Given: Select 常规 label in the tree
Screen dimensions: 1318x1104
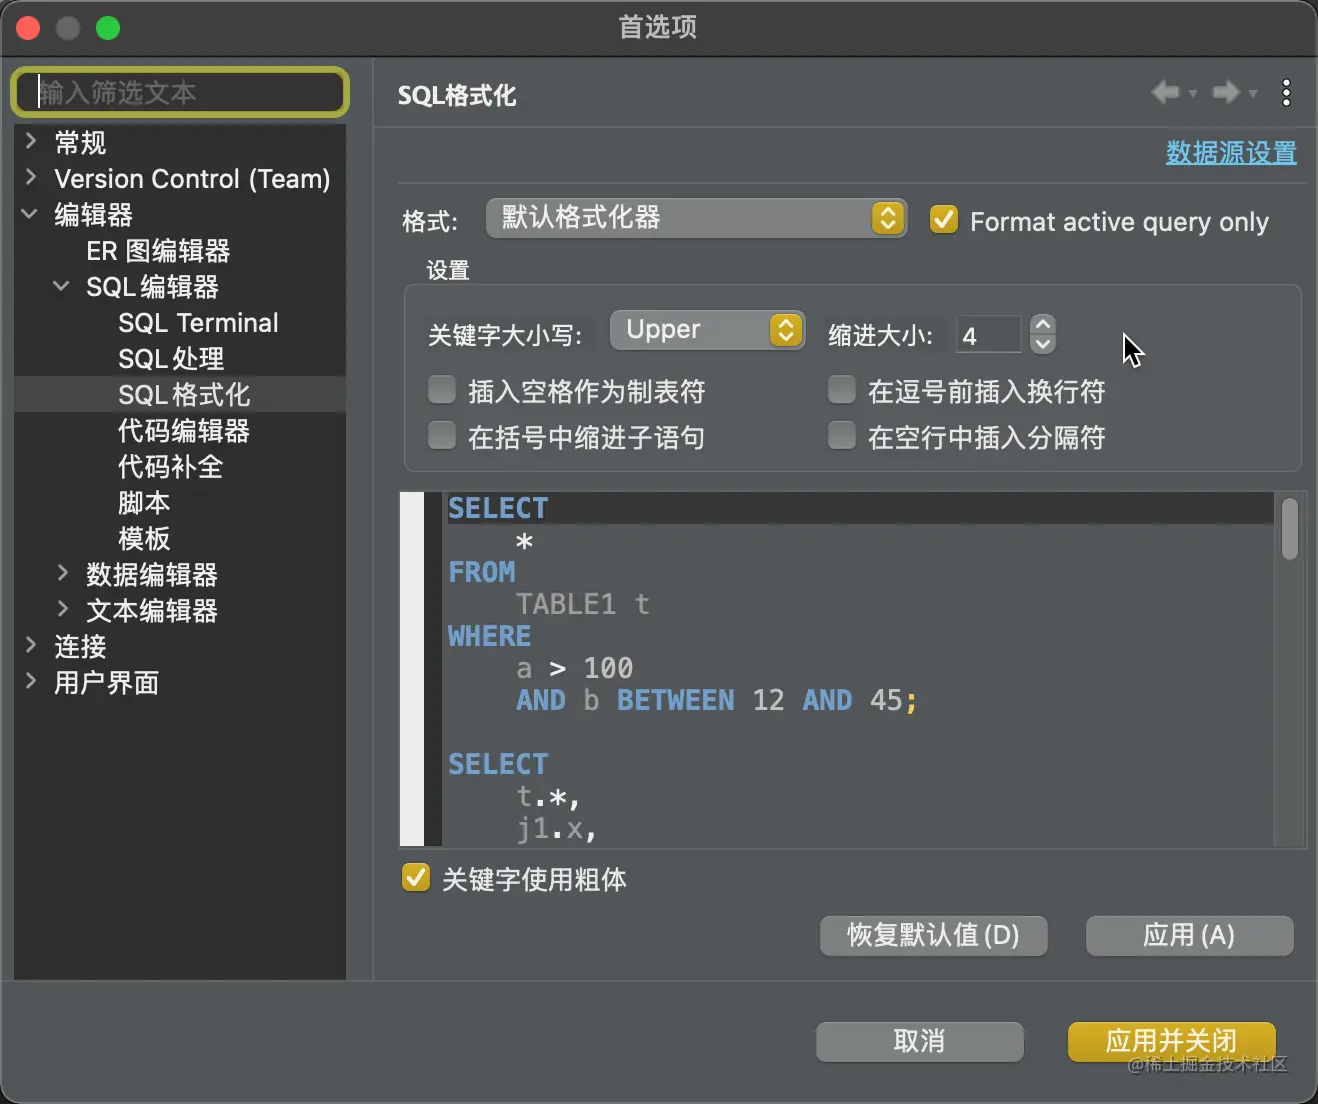Looking at the screenshot, I should click(80, 143).
